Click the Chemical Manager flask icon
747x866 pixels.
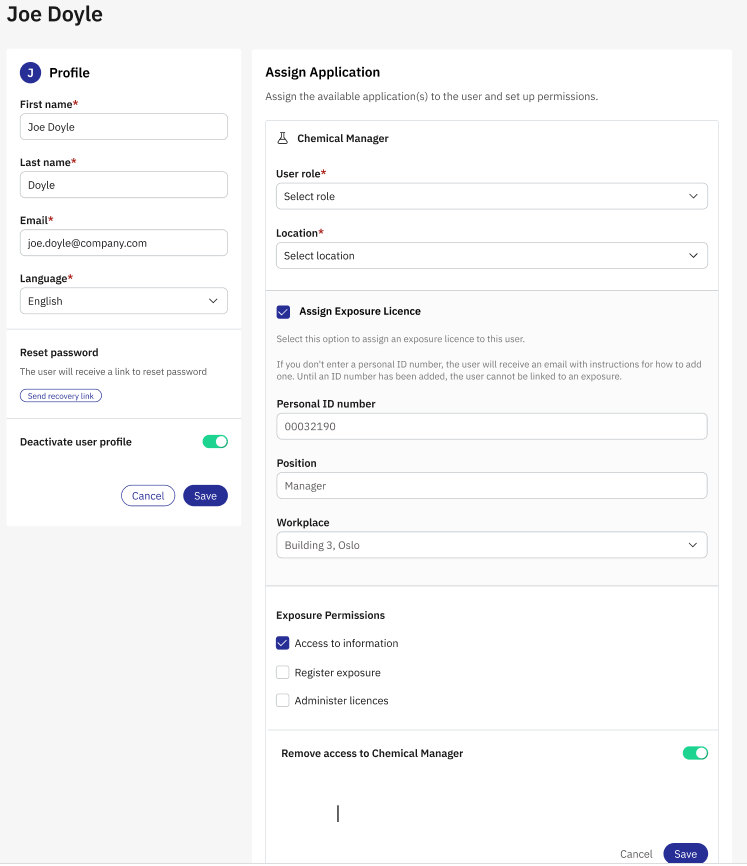click(282, 139)
